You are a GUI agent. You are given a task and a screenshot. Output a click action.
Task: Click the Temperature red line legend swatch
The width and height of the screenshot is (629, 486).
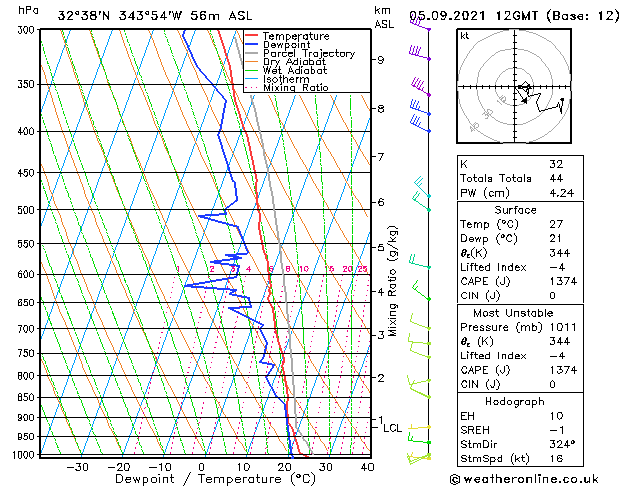[x=251, y=36]
